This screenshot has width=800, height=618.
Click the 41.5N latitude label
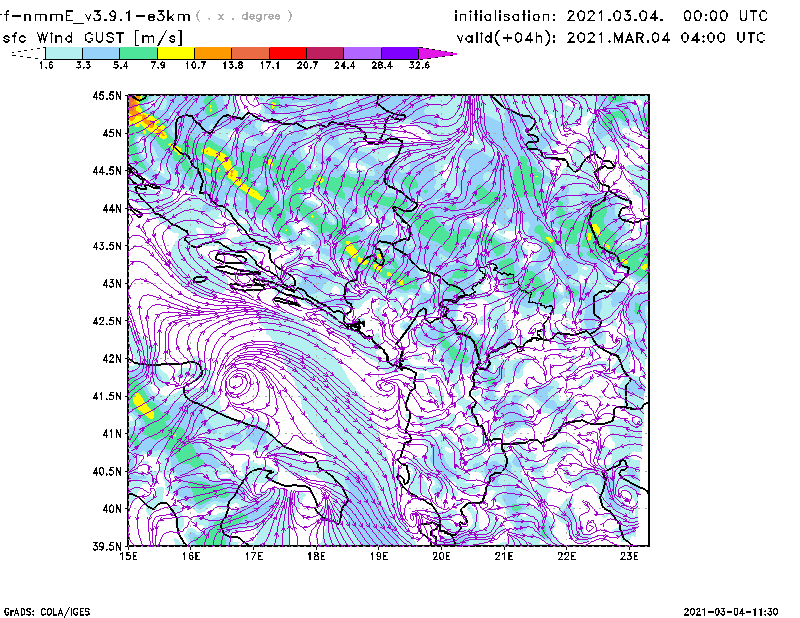pyautogui.click(x=107, y=396)
